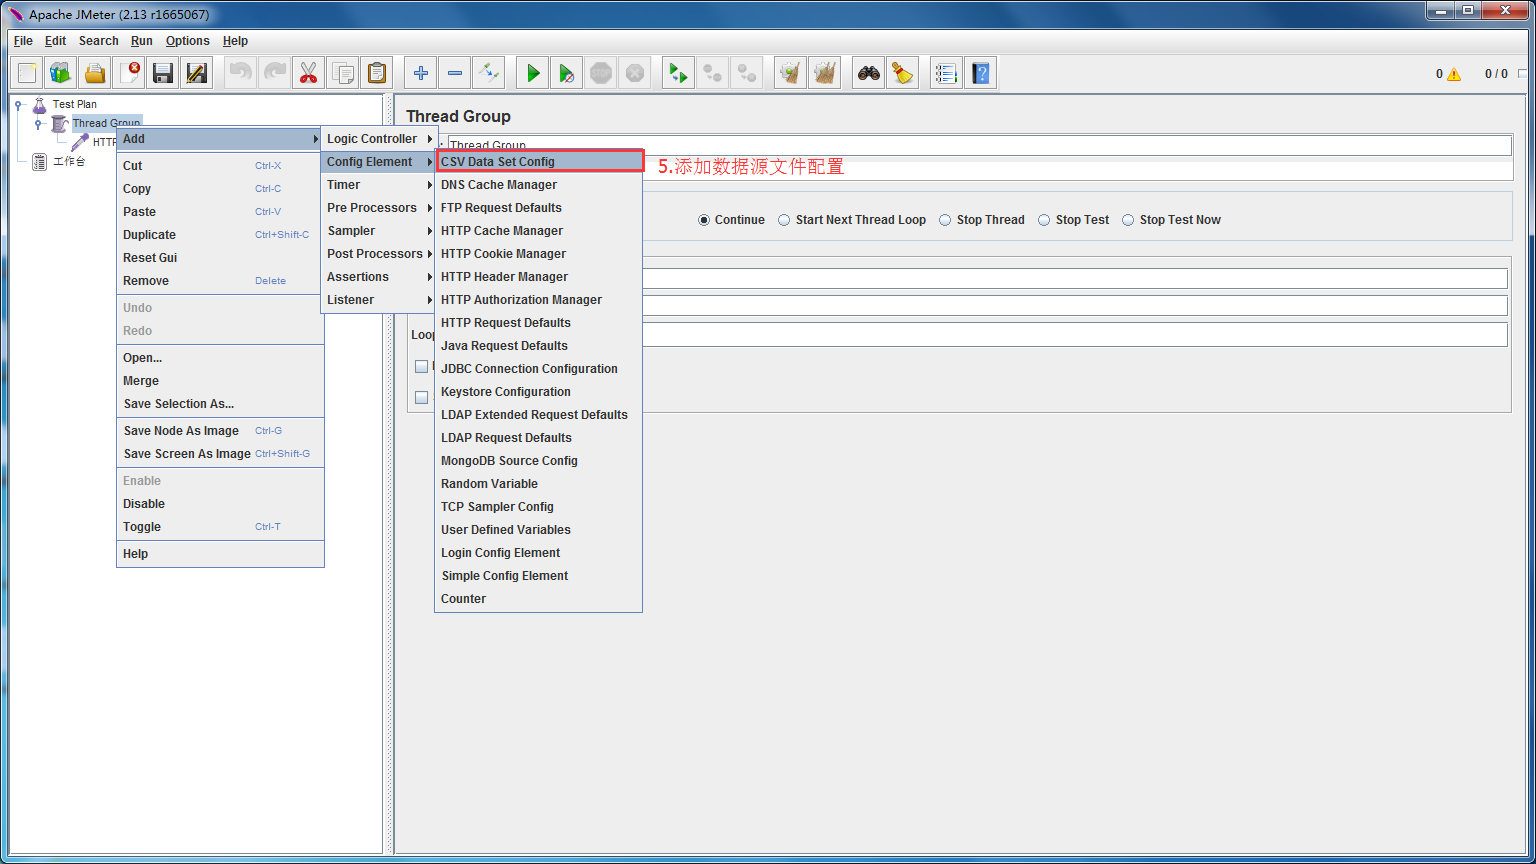The height and width of the screenshot is (864, 1536).
Task: Click the Clear results toolbar icon
Action: pos(791,73)
